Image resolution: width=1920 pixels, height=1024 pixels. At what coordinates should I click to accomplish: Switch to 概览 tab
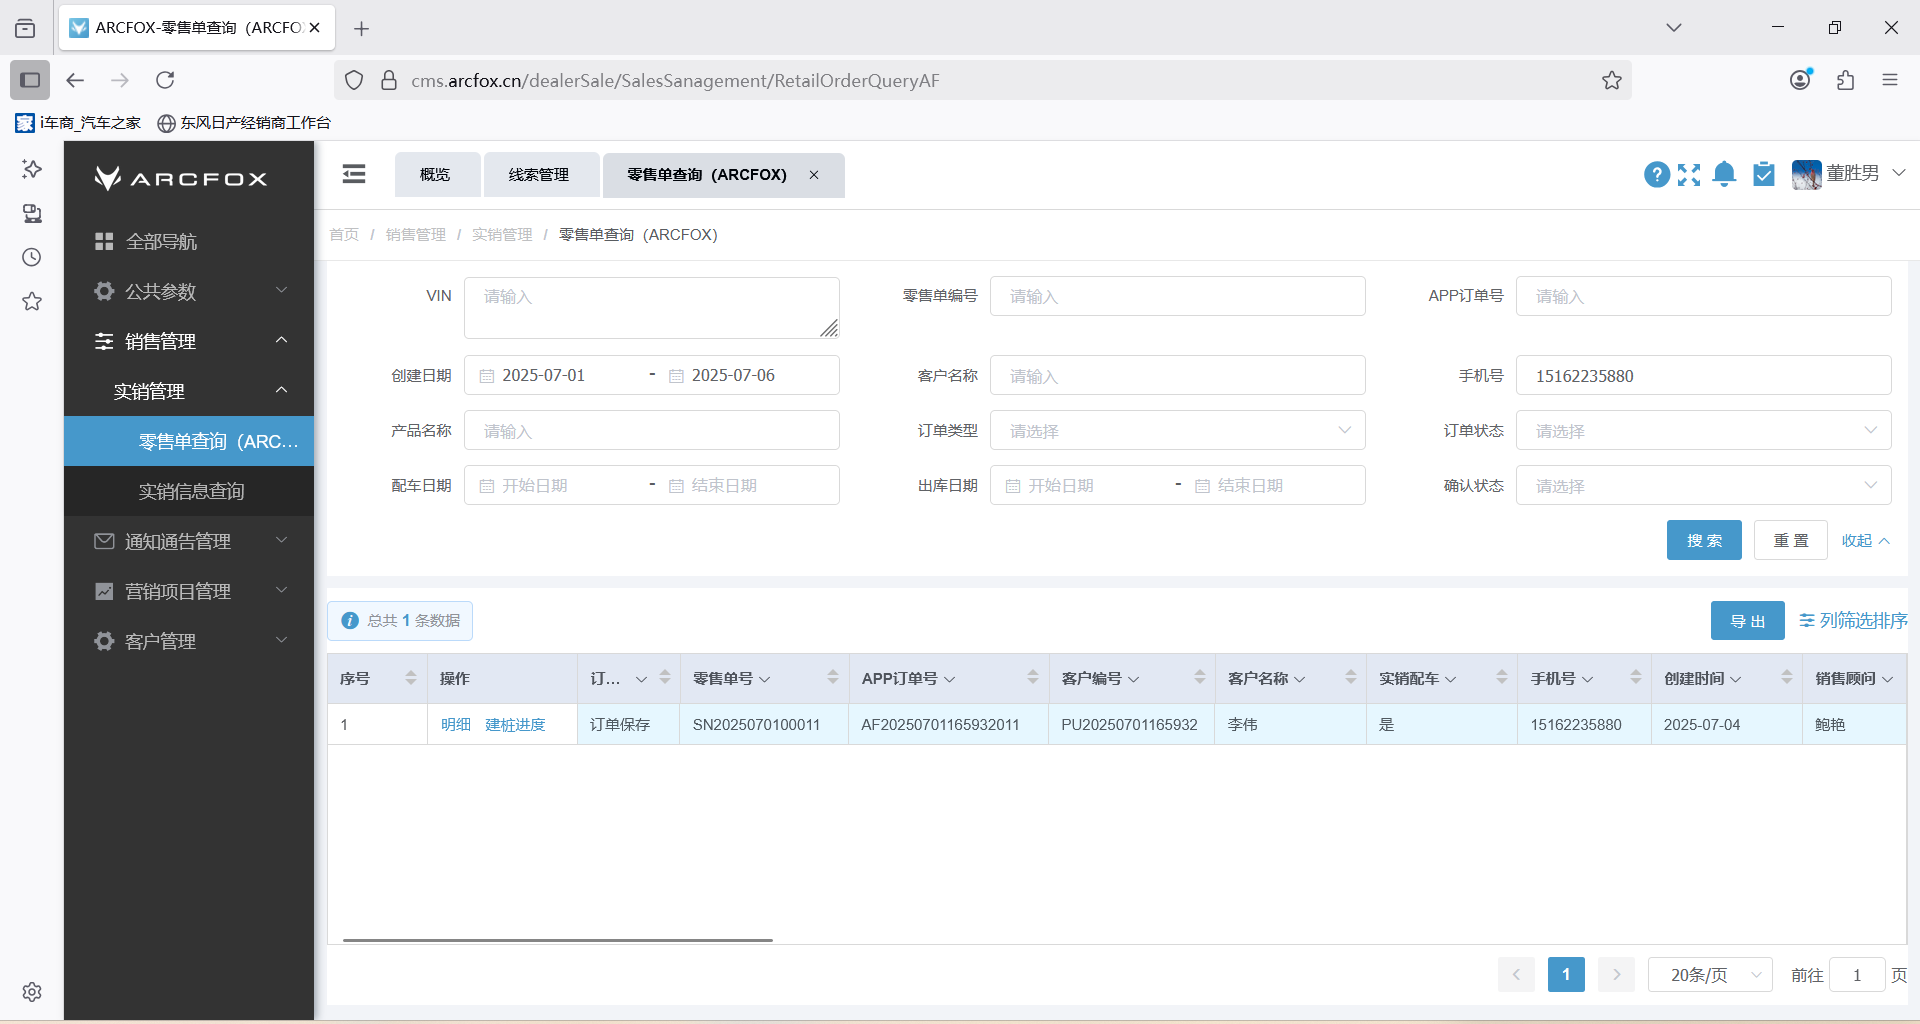(437, 175)
